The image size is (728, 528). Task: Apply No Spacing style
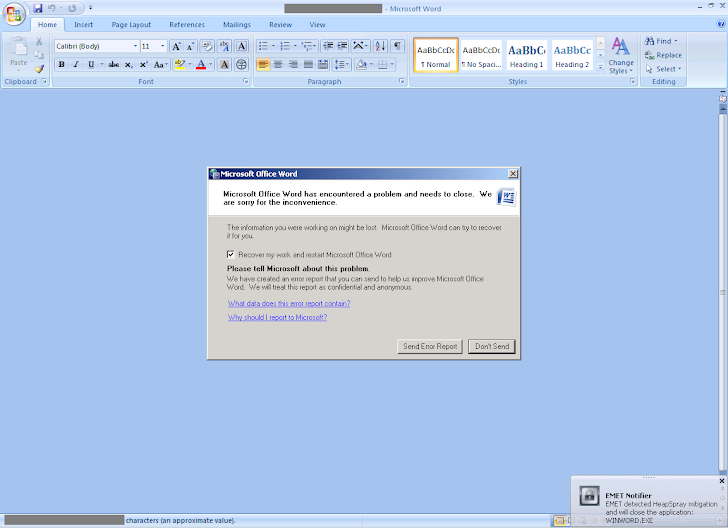click(481, 55)
